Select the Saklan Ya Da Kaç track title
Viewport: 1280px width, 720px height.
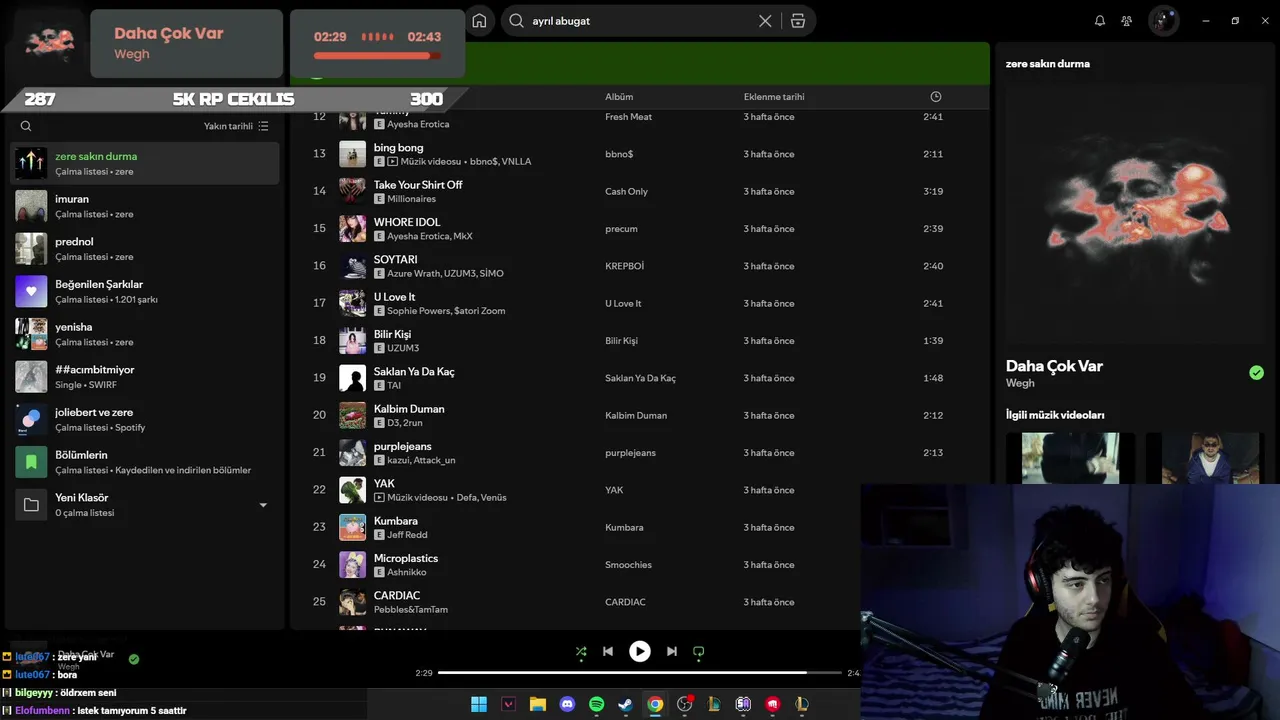tap(414, 371)
